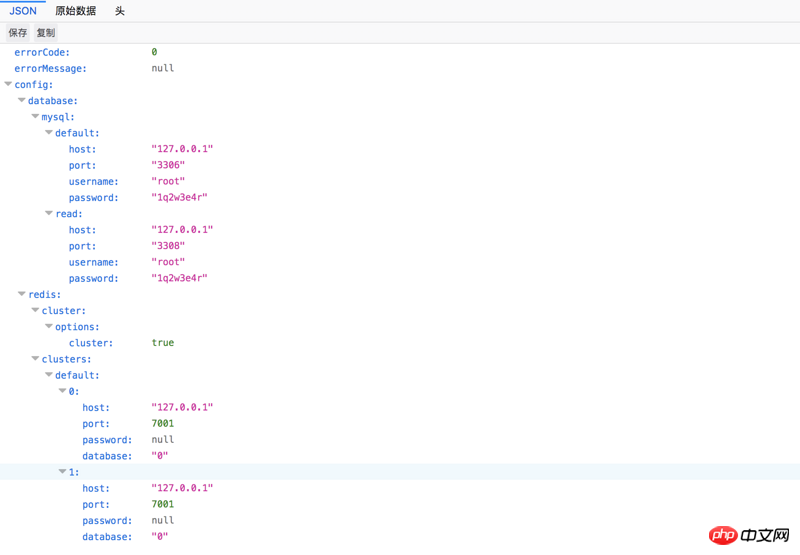Image resolution: width=800 pixels, height=555 pixels.
Task: Collapse the clusters node arrow
Action: (35, 359)
